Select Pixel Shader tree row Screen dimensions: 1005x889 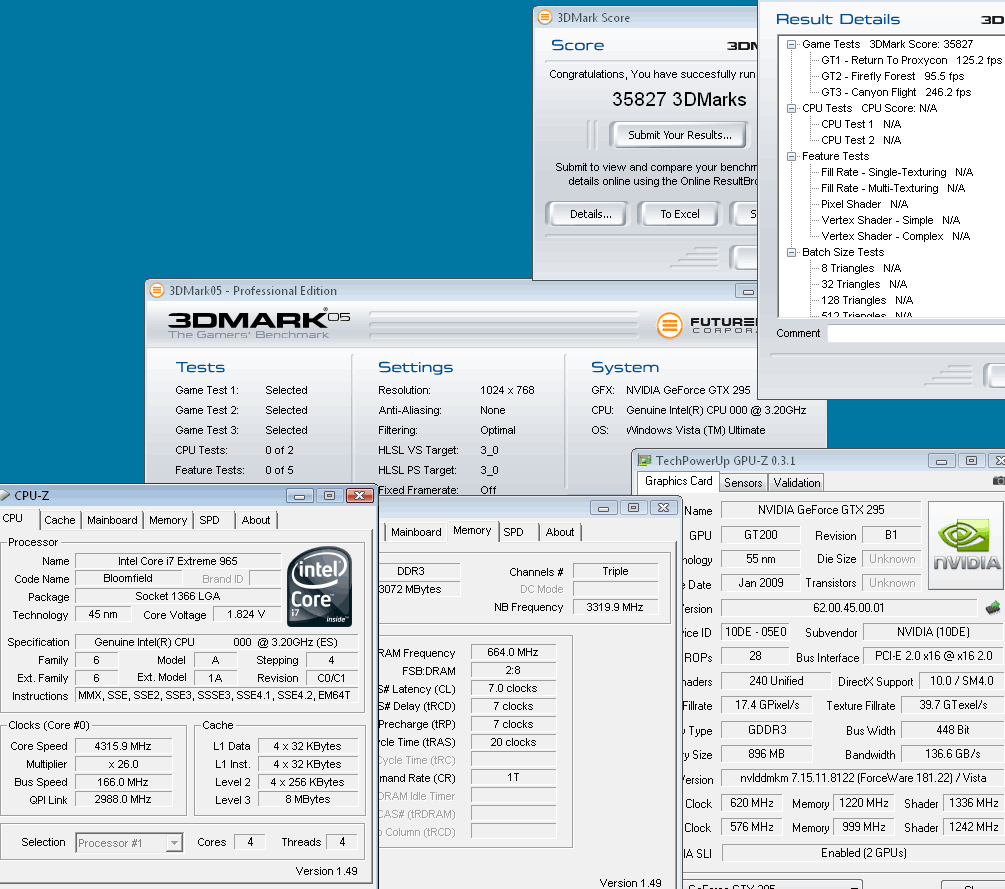[x=865, y=204]
